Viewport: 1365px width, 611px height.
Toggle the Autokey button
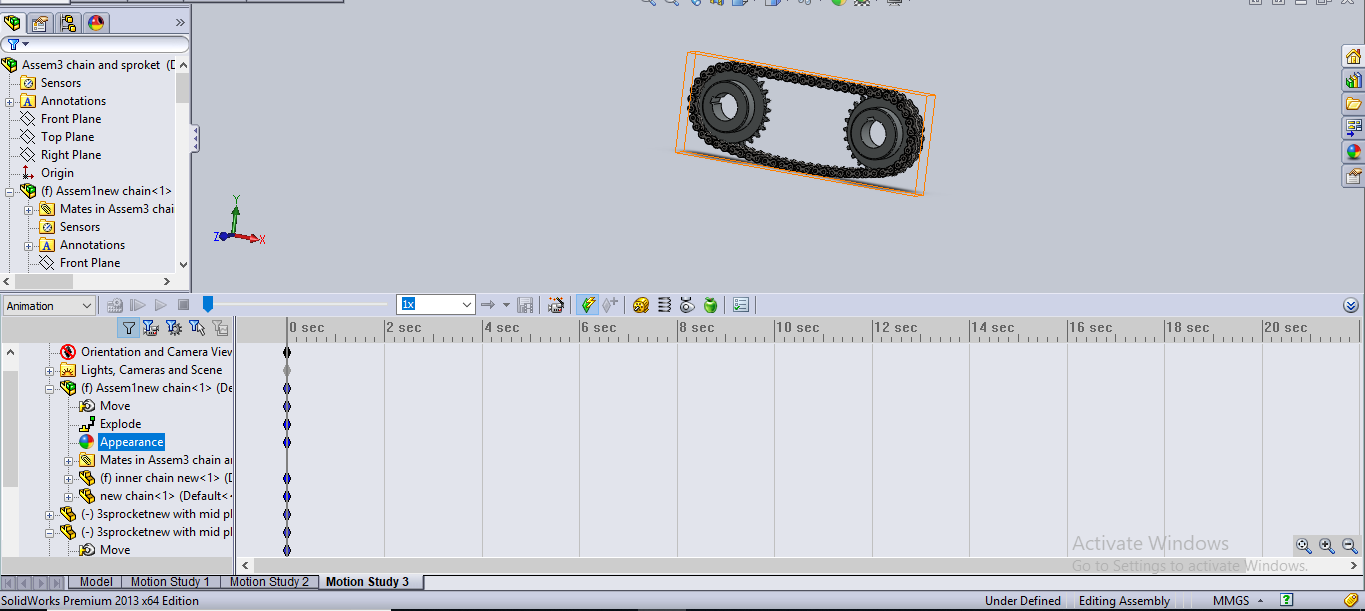[588, 305]
